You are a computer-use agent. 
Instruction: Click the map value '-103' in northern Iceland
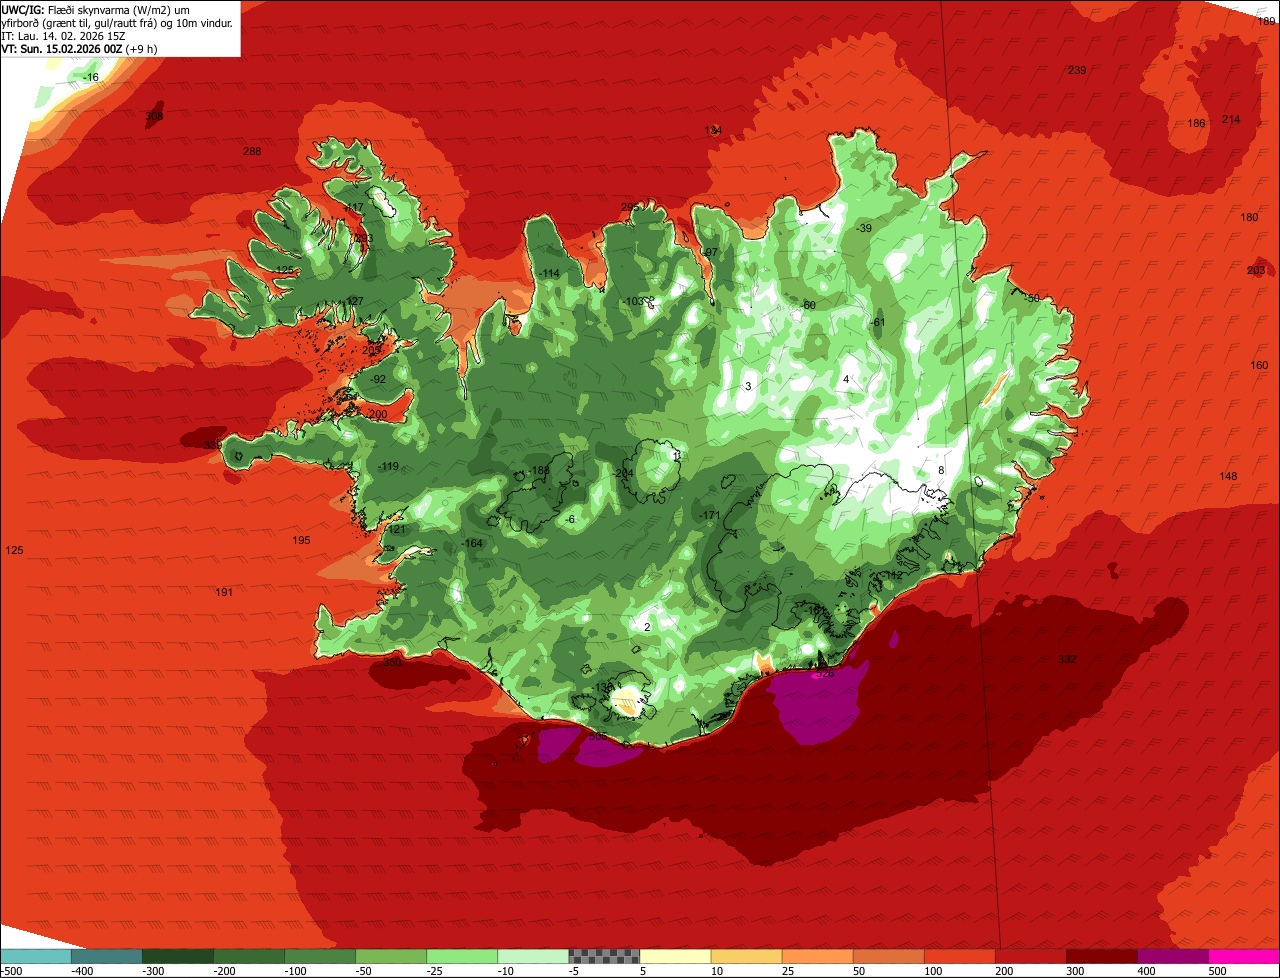(x=633, y=301)
